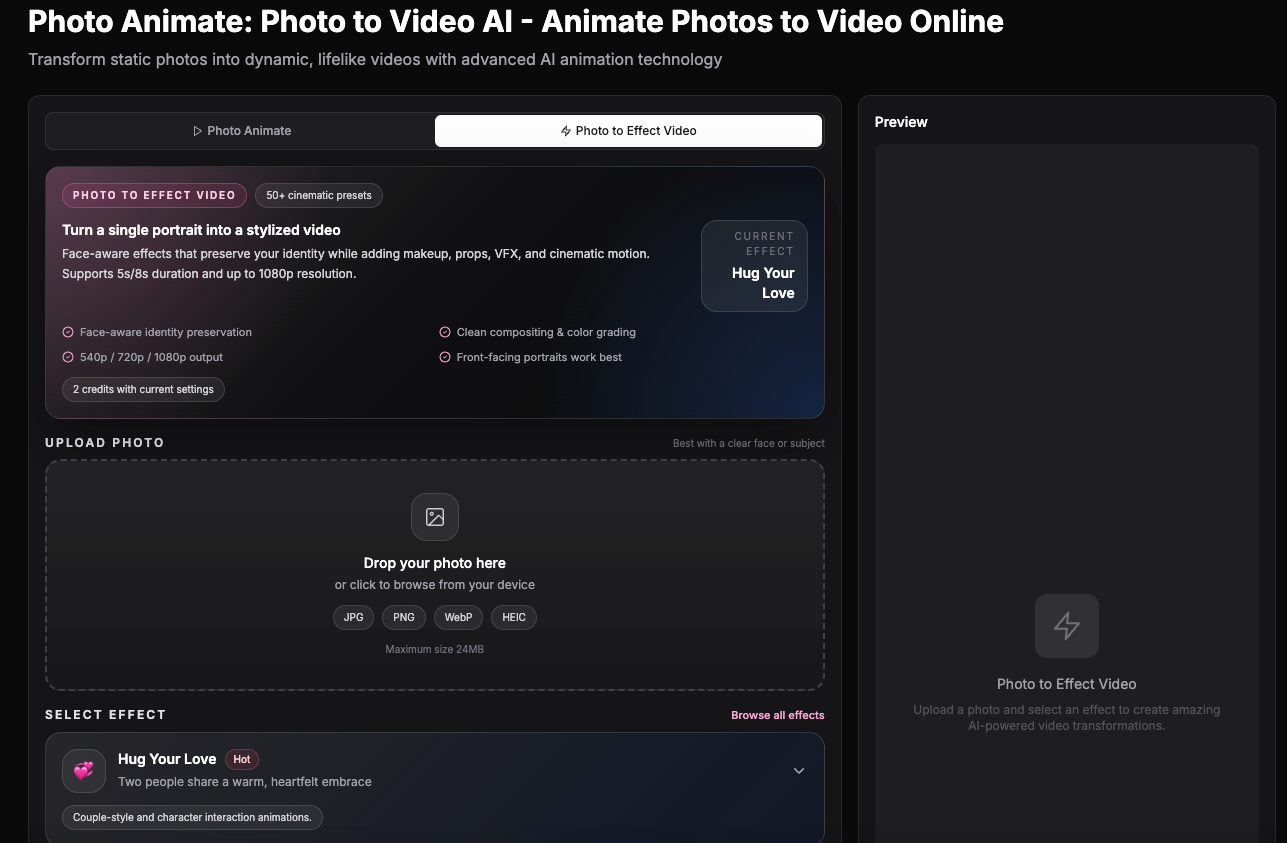Click the checkmark beside Clean compositing & color grading
Image resolution: width=1287 pixels, height=843 pixels.
444,331
